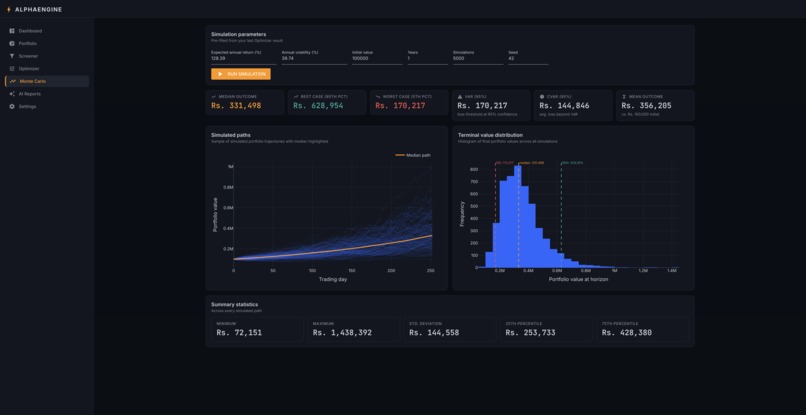Image resolution: width=806 pixels, height=415 pixels.
Task: Click the VaR warning triangle icon
Action: [x=460, y=97]
